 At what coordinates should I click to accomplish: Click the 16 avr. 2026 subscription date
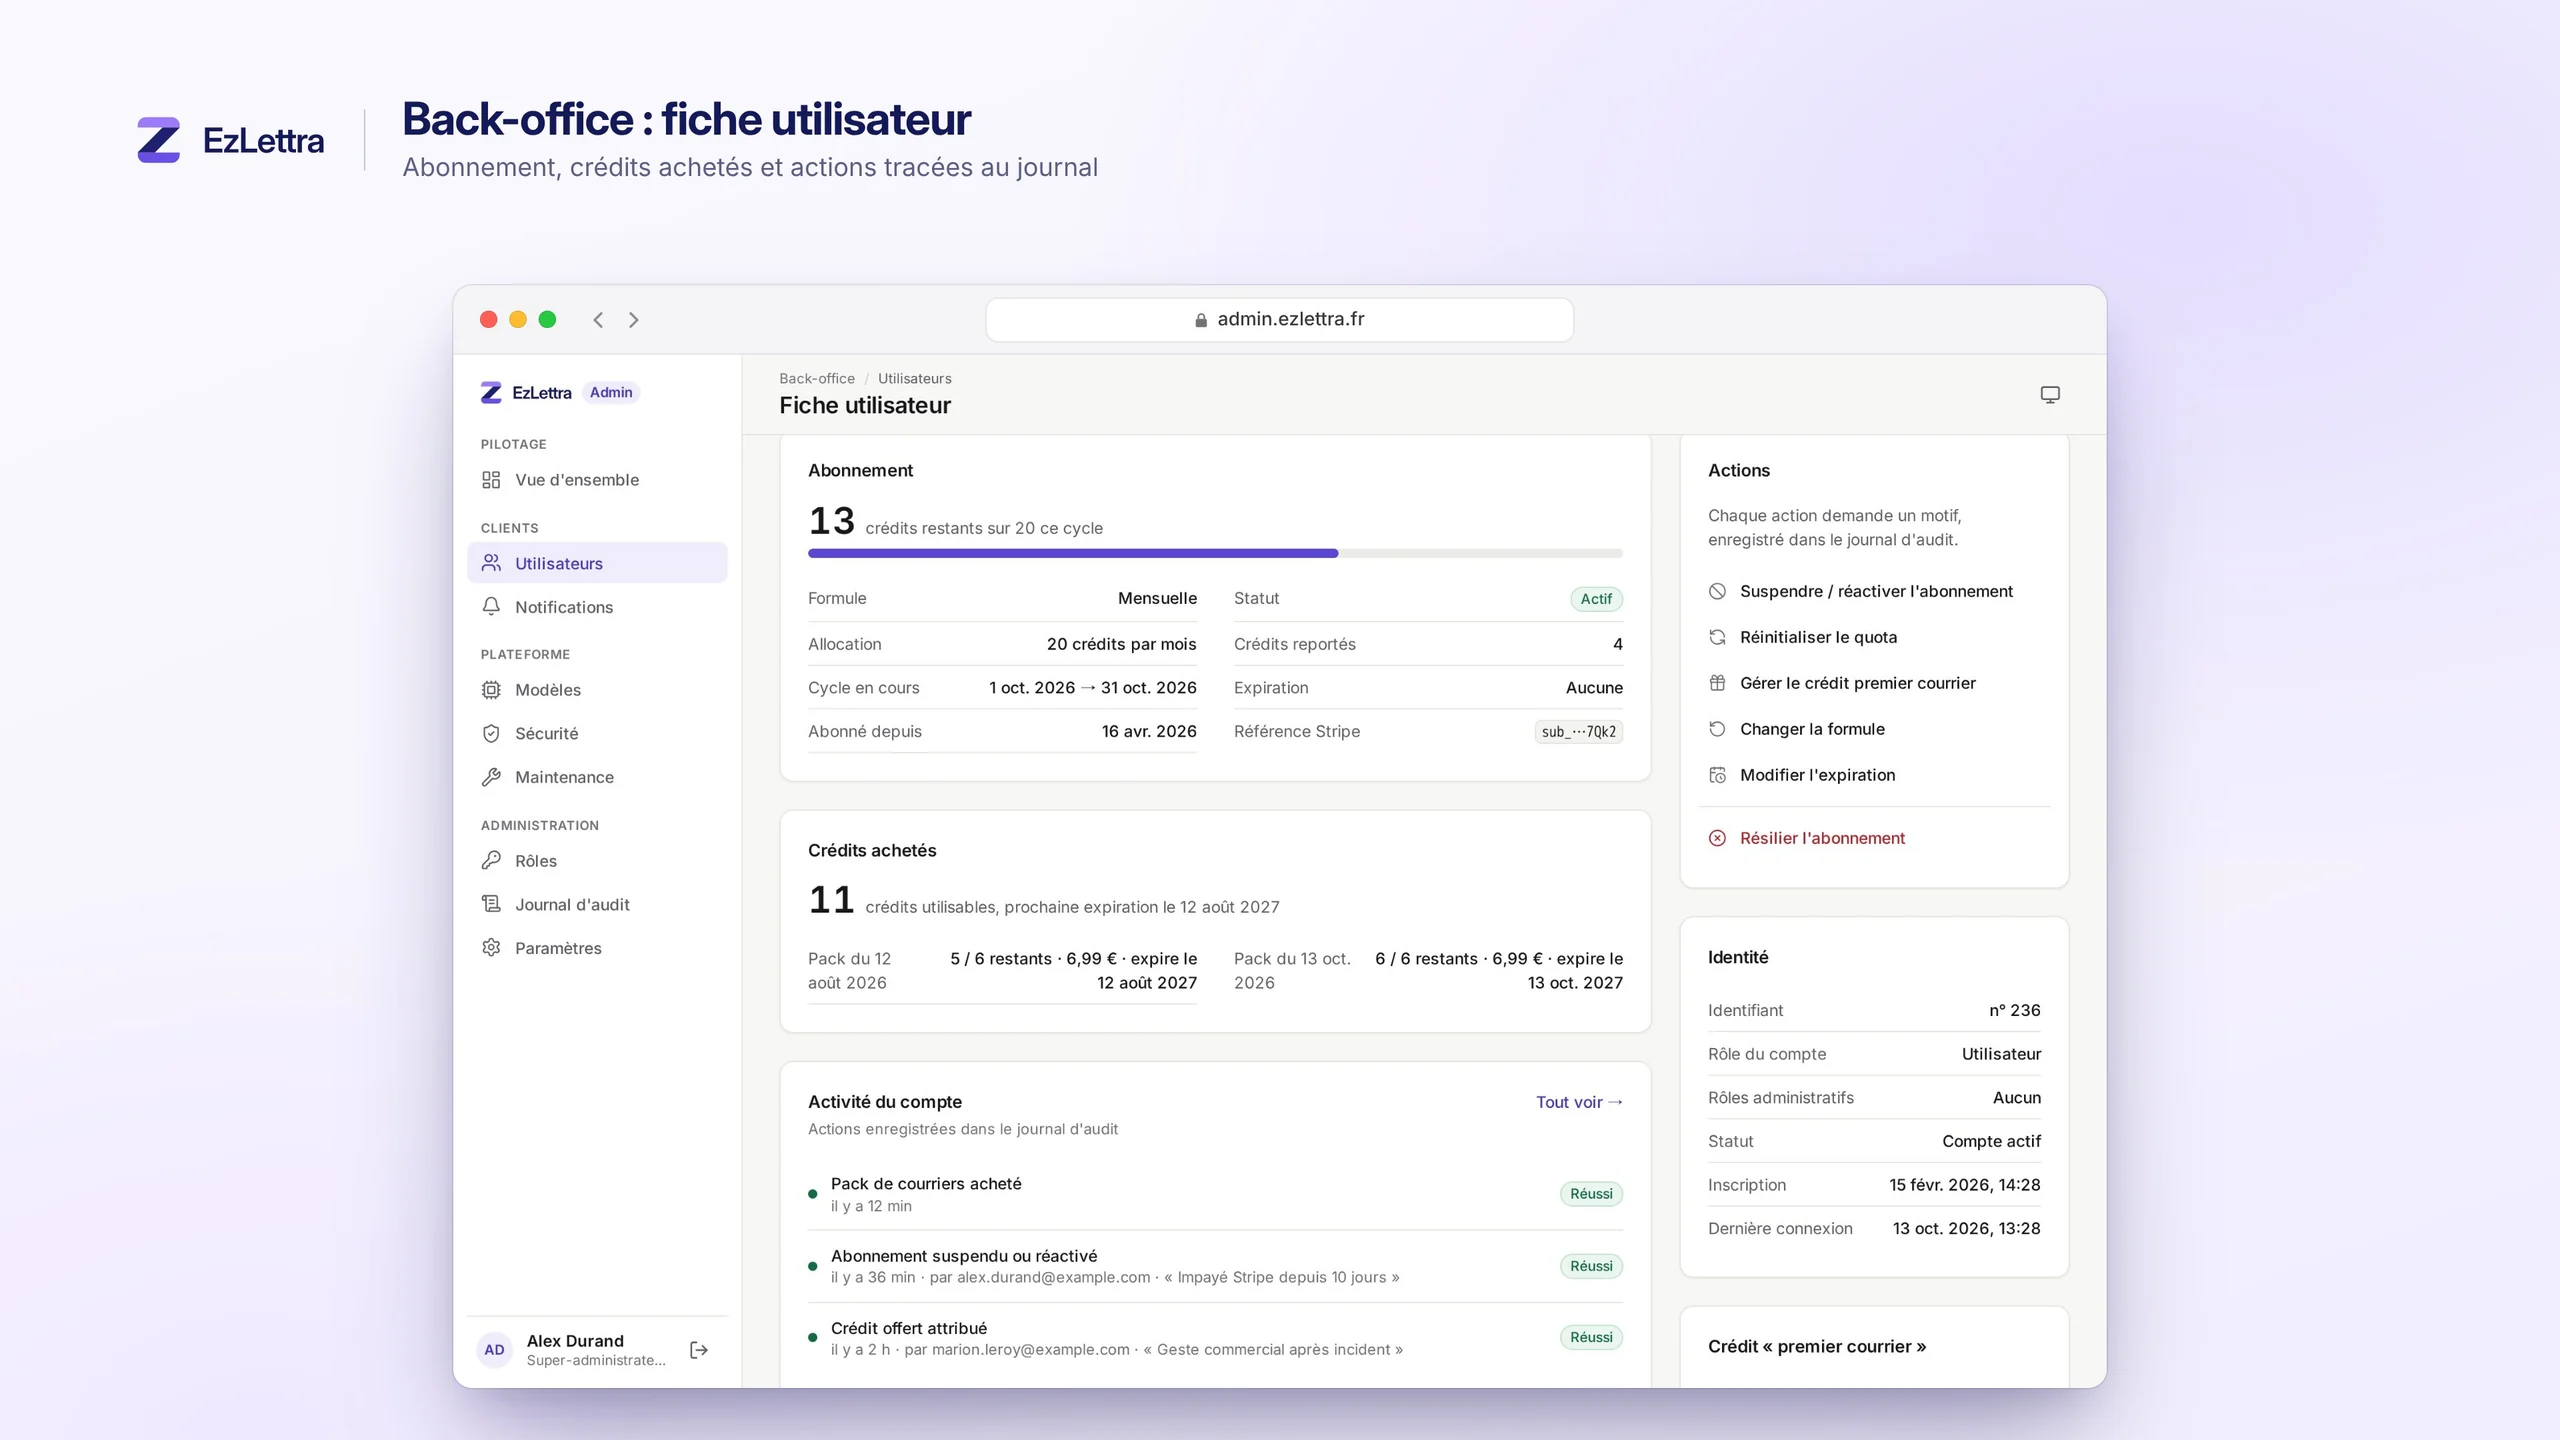click(1149, 731)
